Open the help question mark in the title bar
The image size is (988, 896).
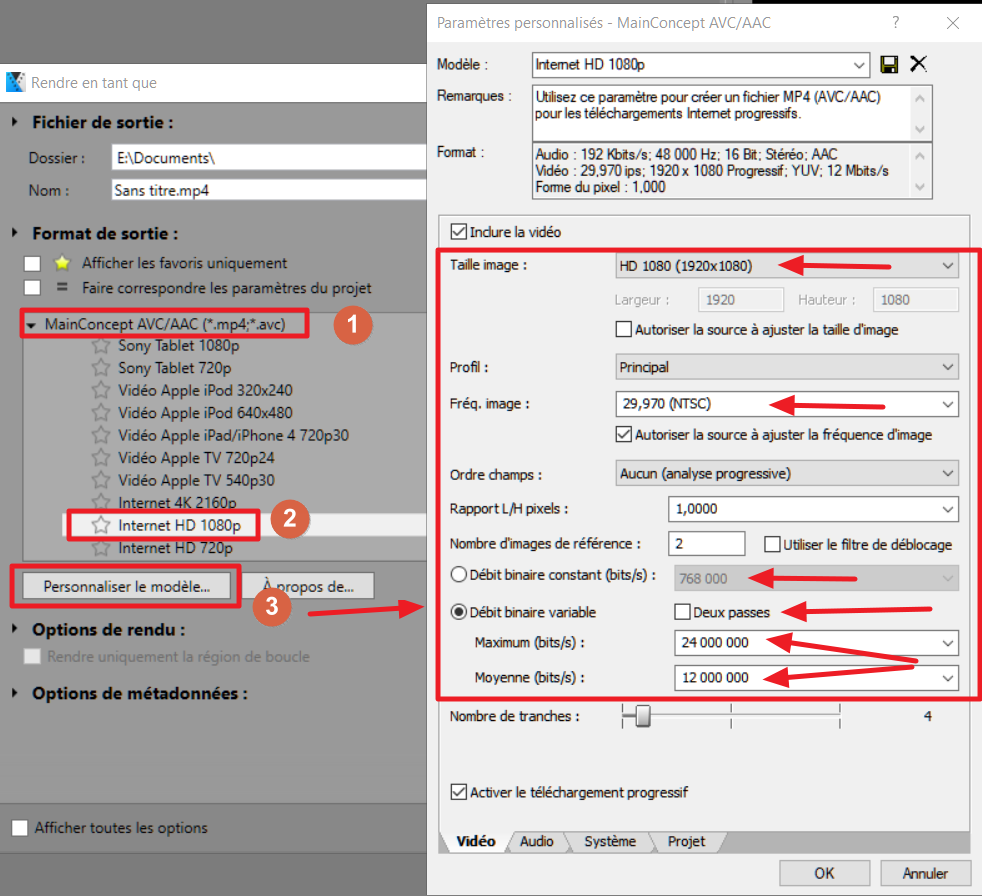point(895,23)
